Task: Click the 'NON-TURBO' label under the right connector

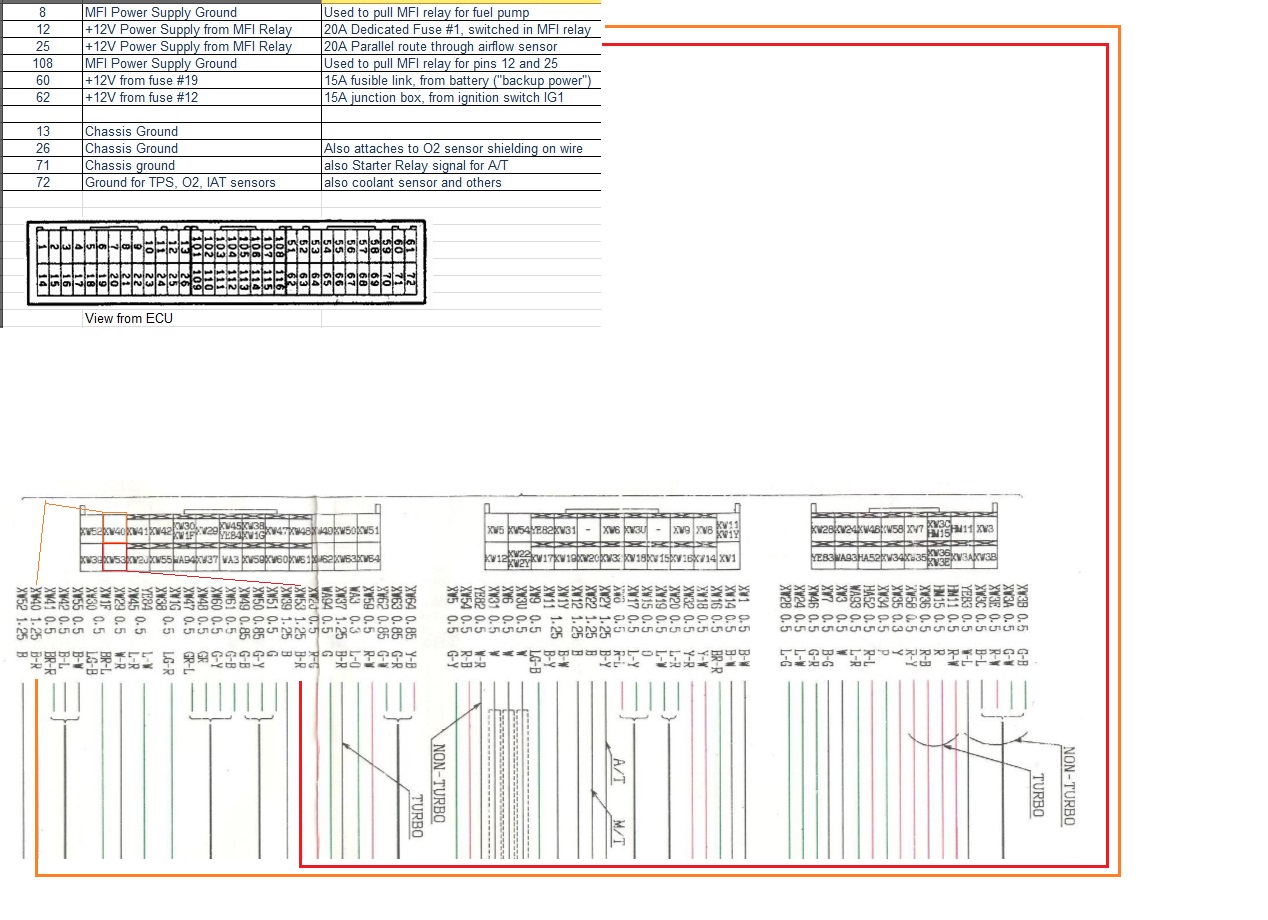Action: tap(1067, 786)
